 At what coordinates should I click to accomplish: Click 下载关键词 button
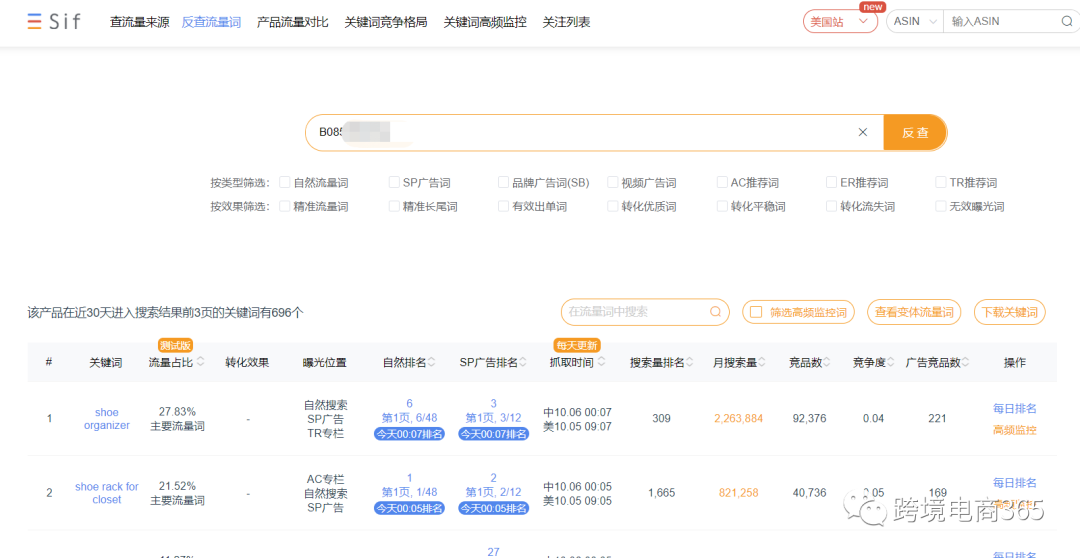coord(1010,312)
